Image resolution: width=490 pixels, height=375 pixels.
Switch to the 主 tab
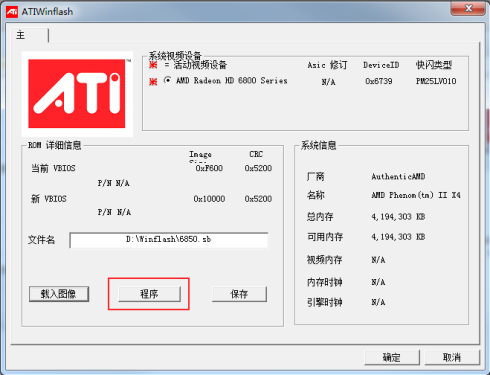pos(21,35)
